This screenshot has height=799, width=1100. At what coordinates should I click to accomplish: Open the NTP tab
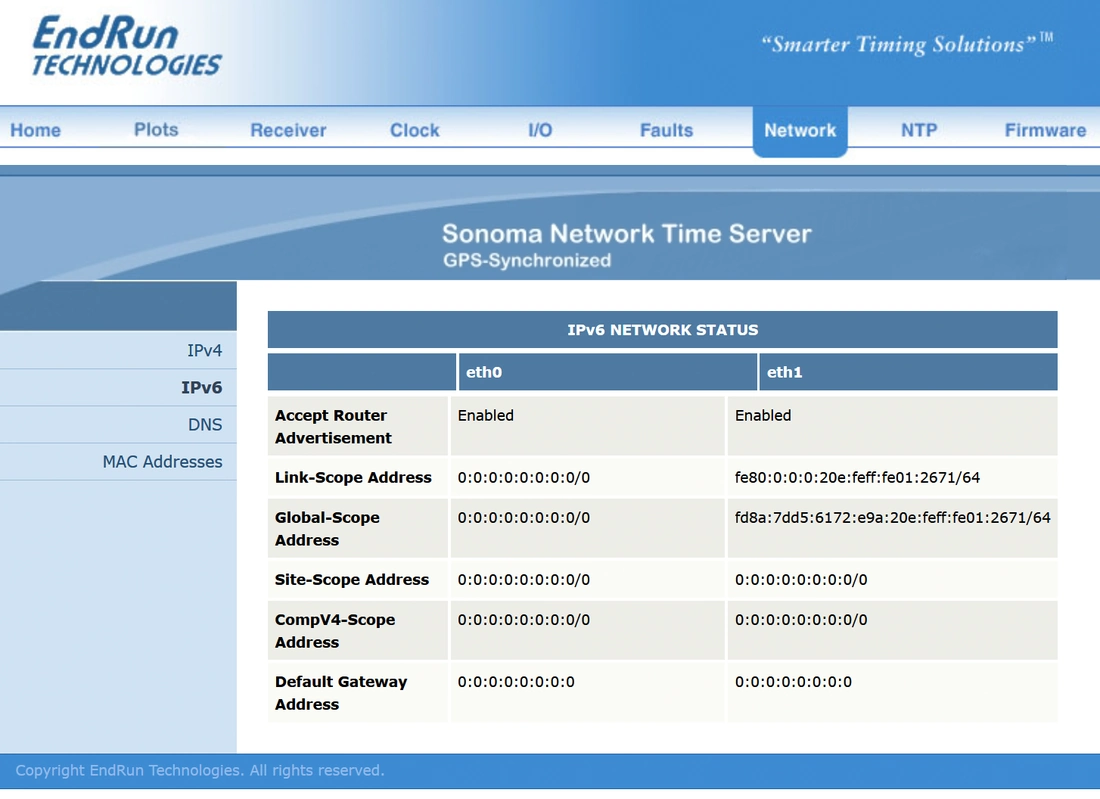pos(919,130)
